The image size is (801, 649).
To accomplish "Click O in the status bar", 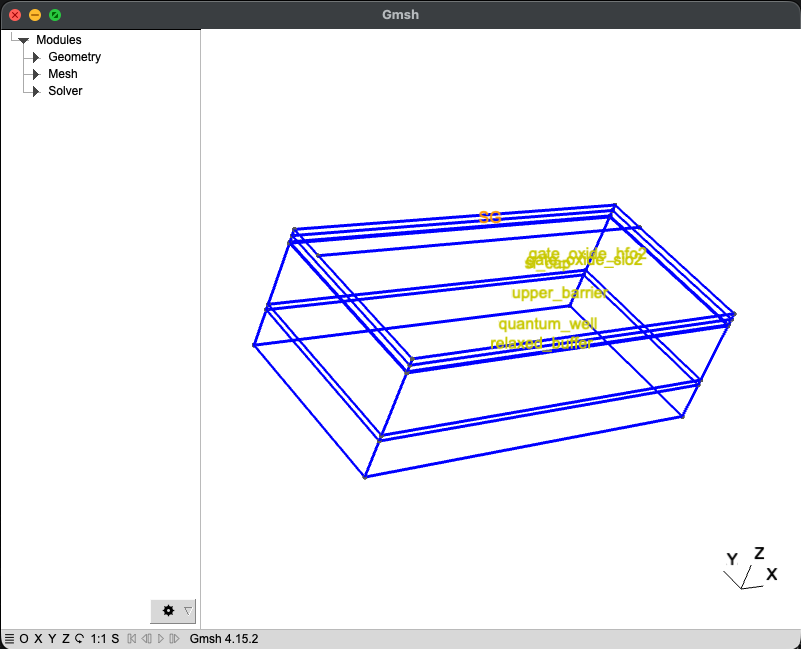I will (23, 639).
